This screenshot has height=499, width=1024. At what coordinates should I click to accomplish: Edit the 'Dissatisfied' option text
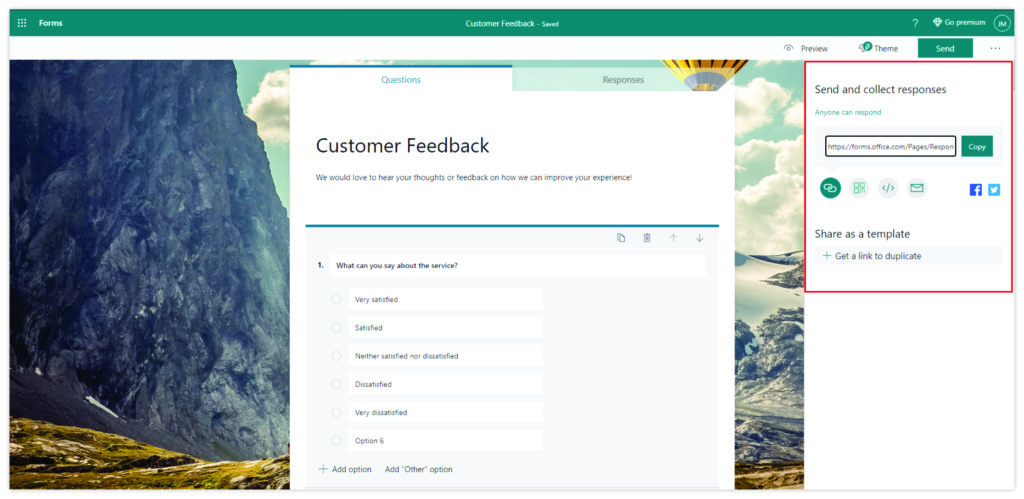click(x=445, y=384)
